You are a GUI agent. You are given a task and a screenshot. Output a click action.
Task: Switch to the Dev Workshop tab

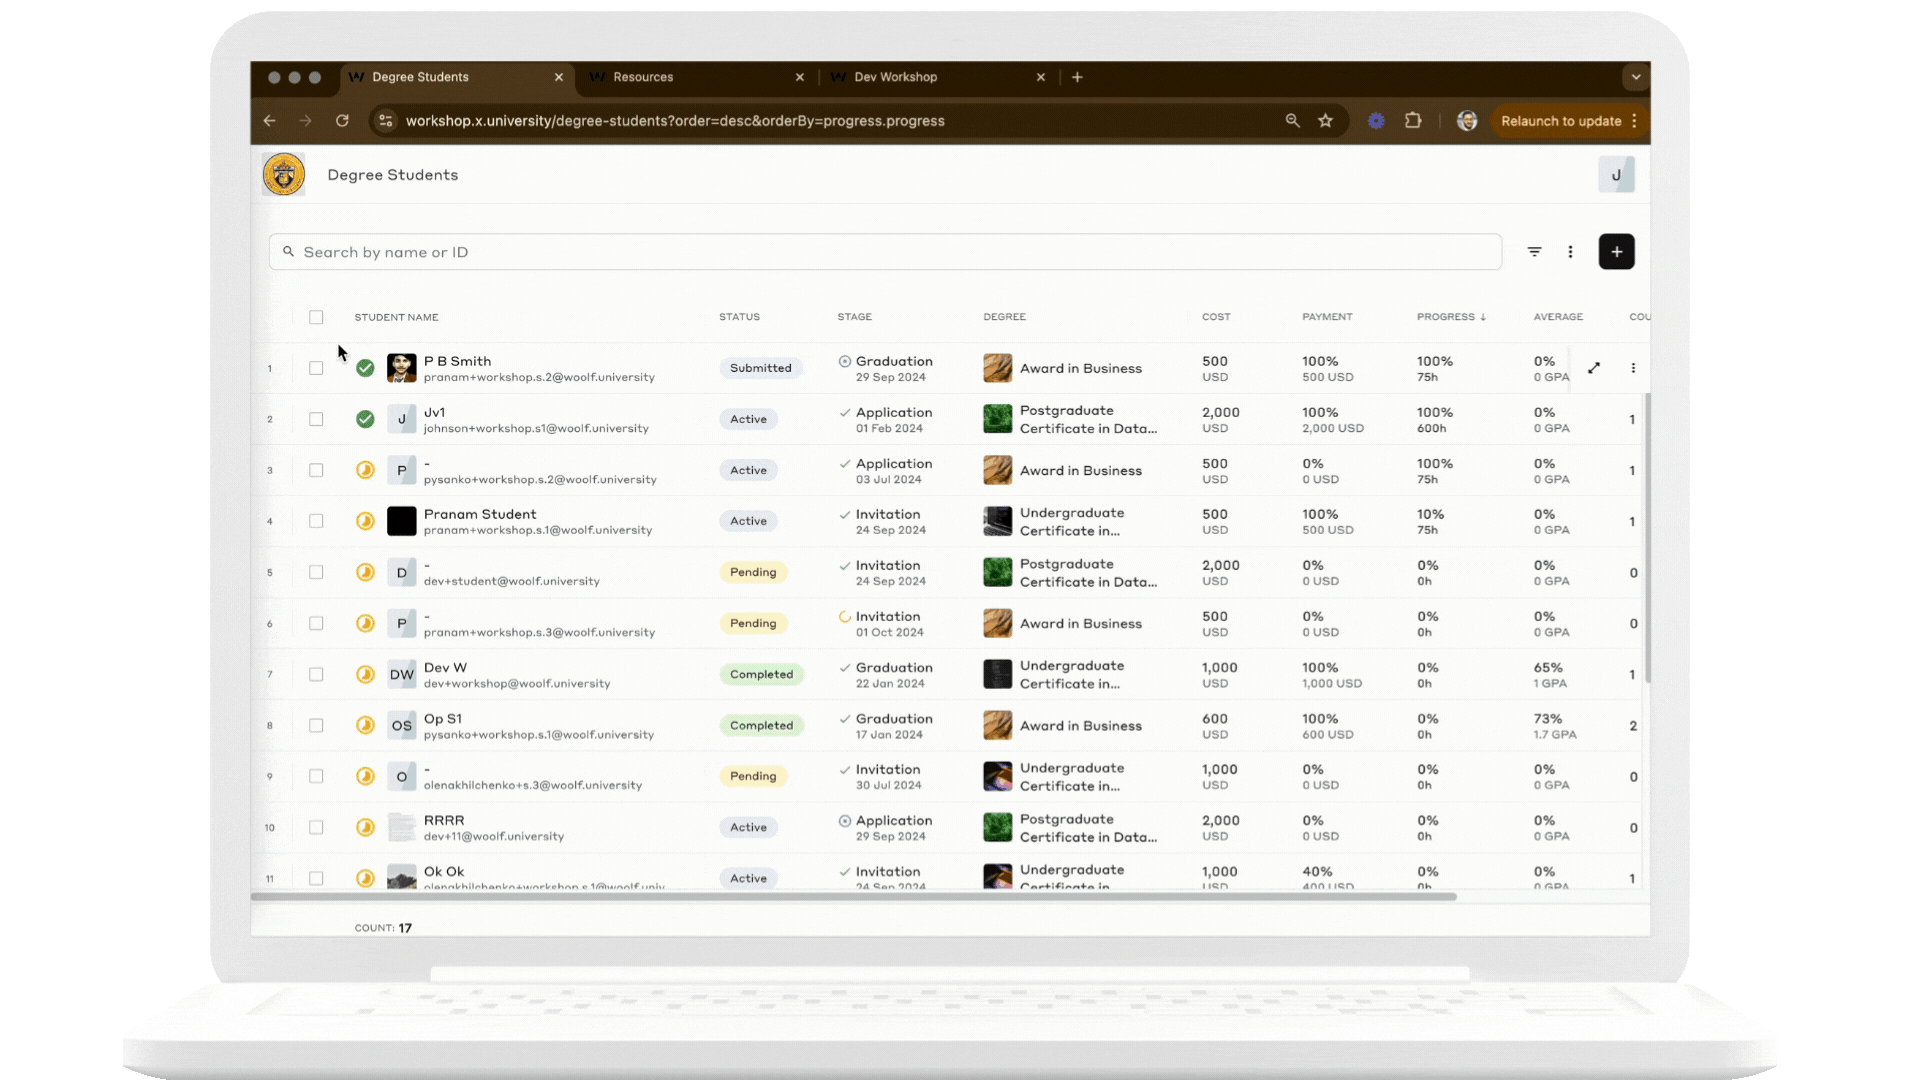click(895, 77)
